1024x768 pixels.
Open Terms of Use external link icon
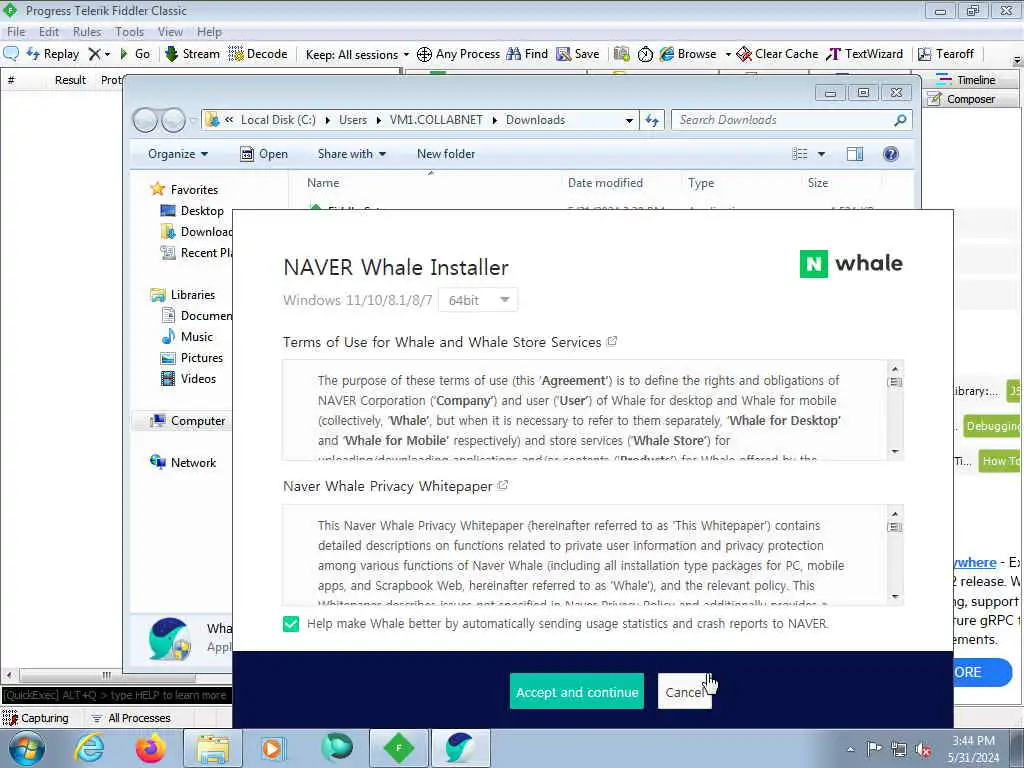click(x=612, y=342)
